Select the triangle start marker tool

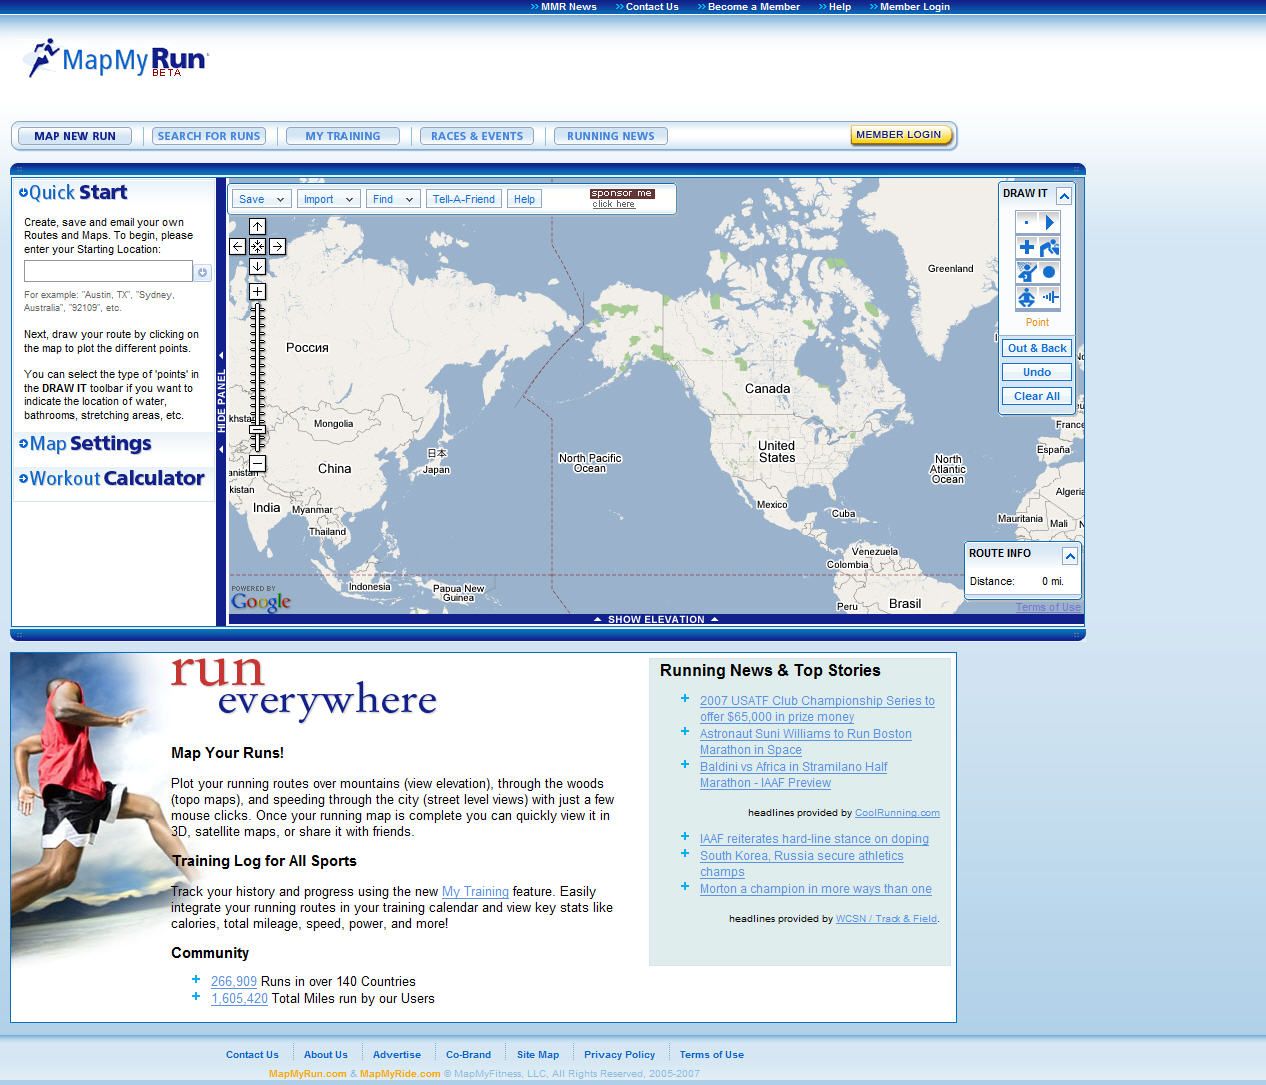pos(1050,222)
